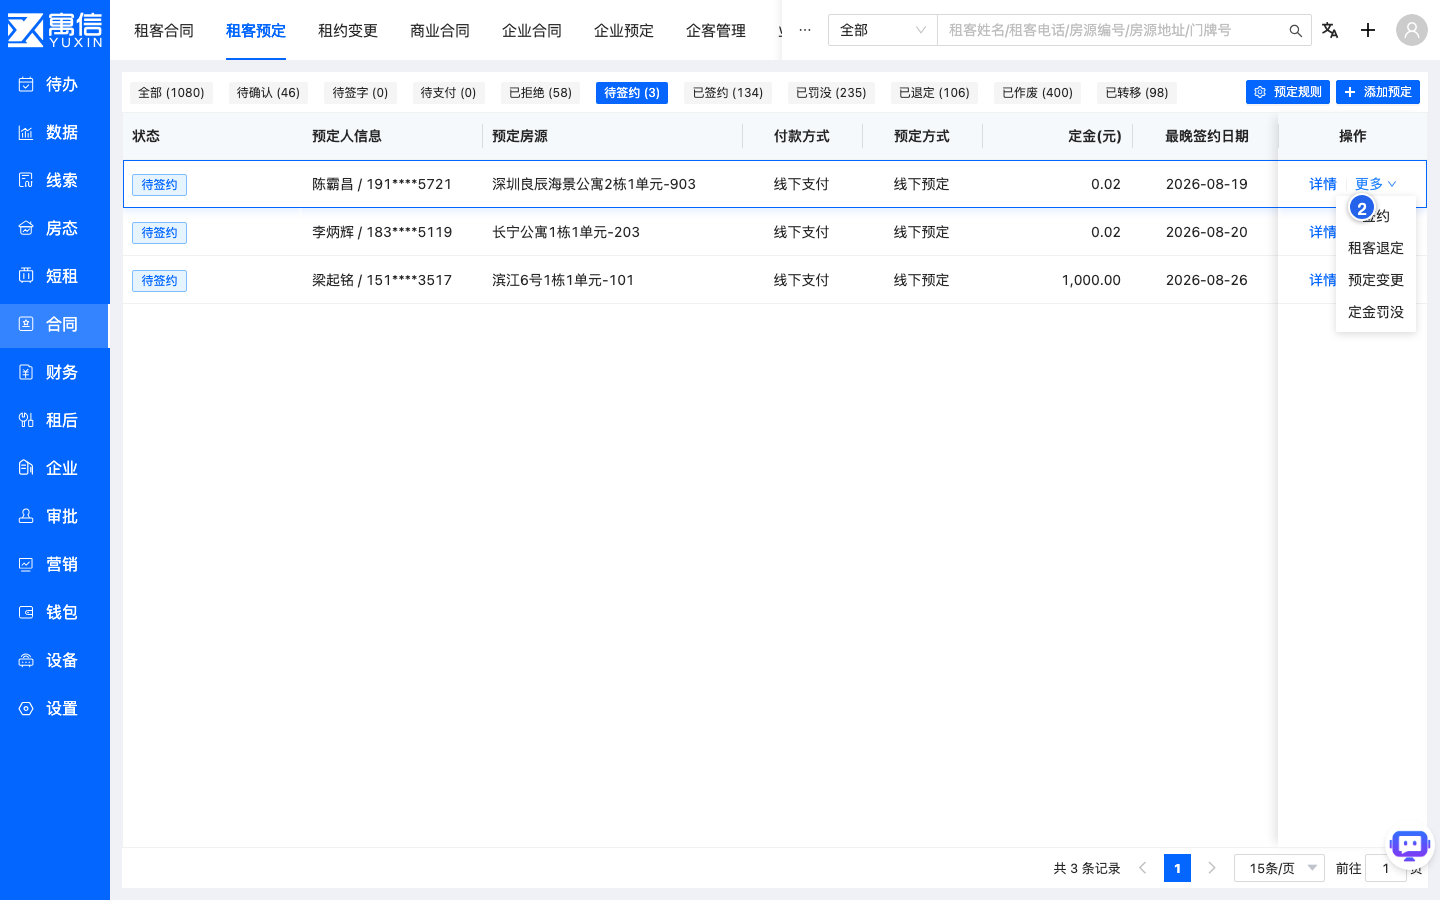Open the user avatar menu
Image resolution: width=1440 pixels, height=900 pixels.
[1411, 30]
